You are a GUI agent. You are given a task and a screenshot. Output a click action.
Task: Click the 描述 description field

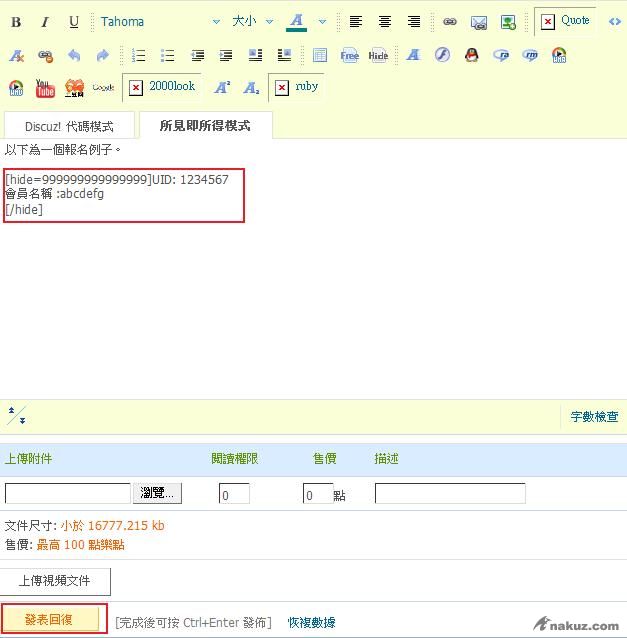(450, 494)
